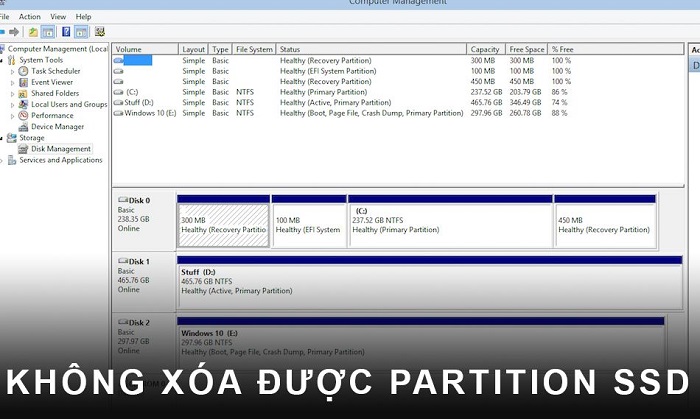Click the '238.35 GB' size under Disk 0

[x=133, y=219]
